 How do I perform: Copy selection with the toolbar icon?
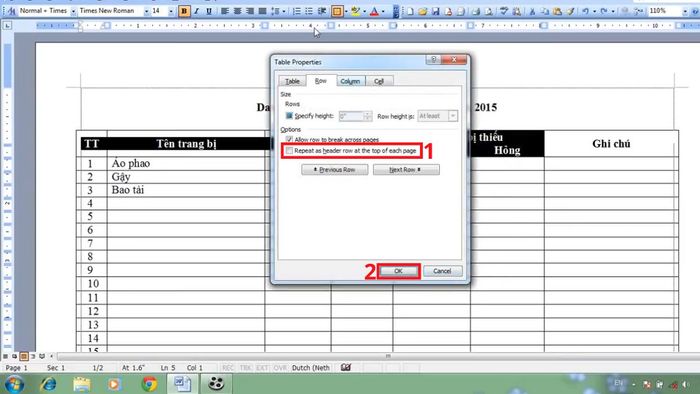[x=545, y=11]
